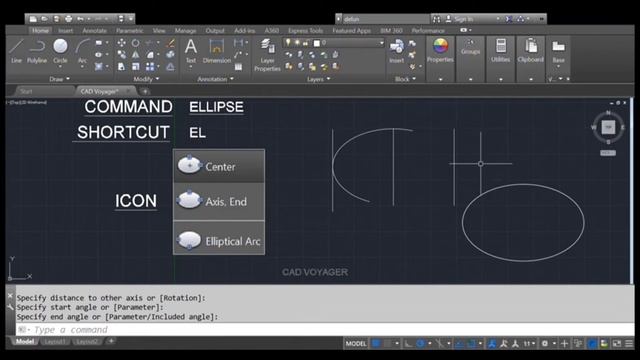Image resolution: width=640 pixels, height=360 pixels.
Task: Click the Mirror tool icon
Action: point(135,54)
